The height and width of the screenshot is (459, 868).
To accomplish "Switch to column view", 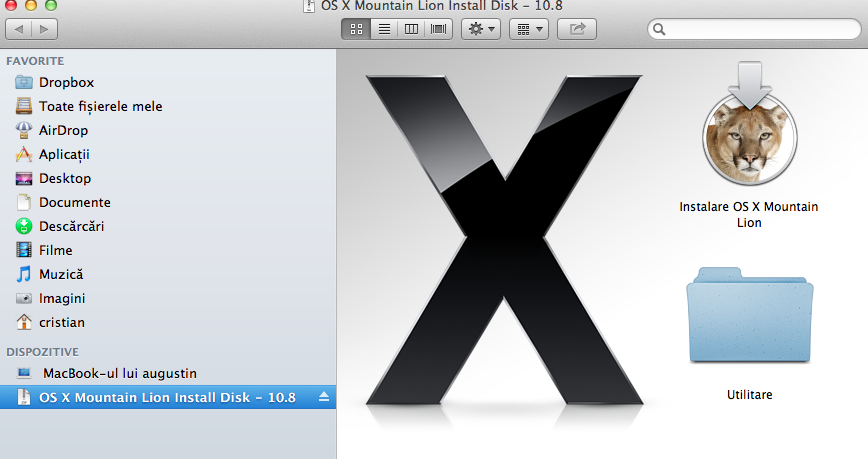I will point(411,29).
